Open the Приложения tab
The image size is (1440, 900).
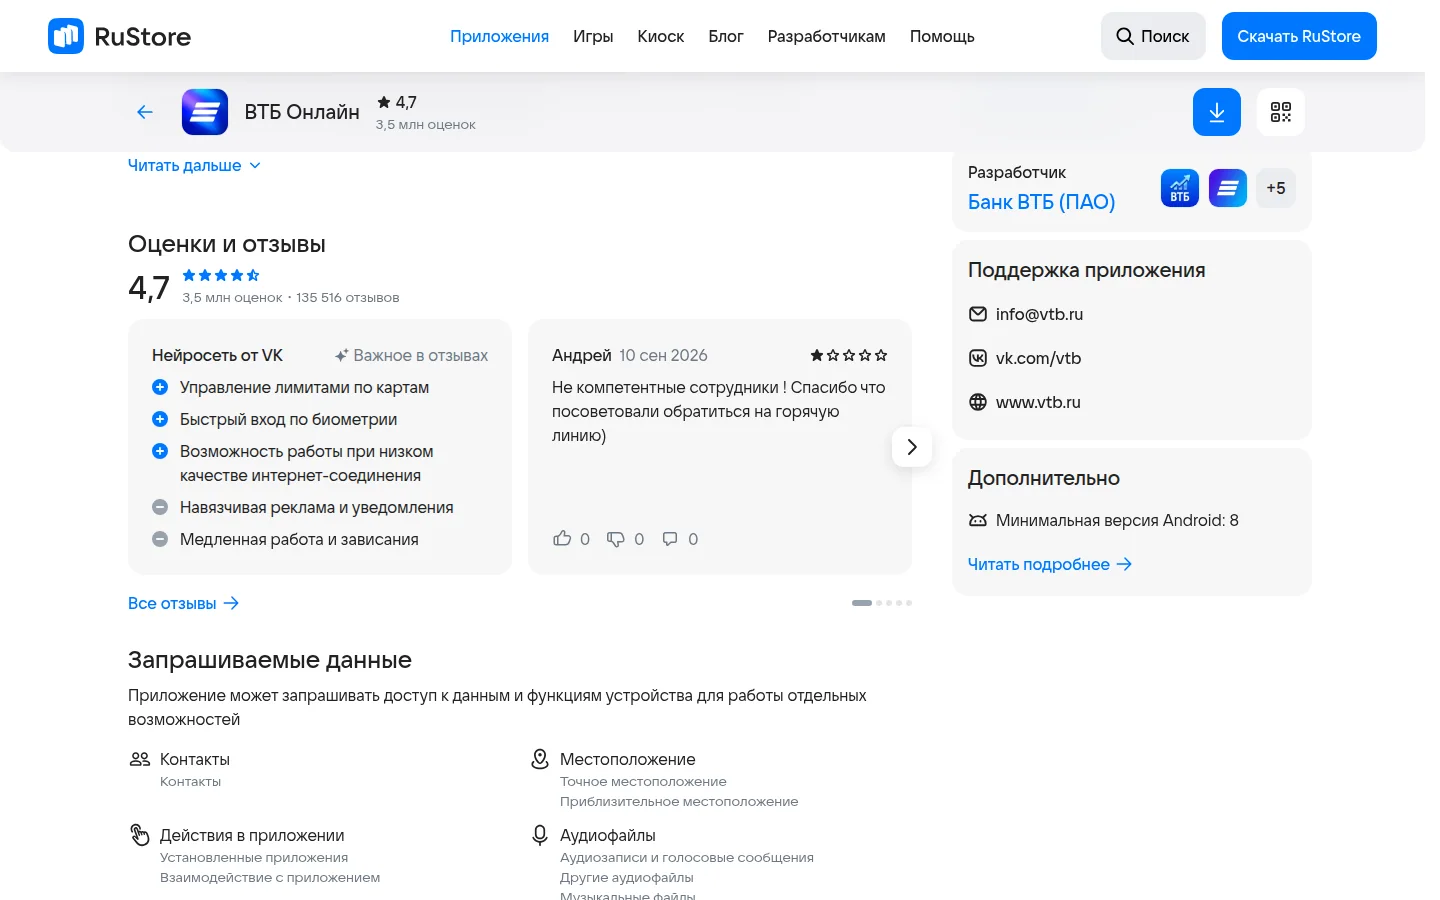coord(499,36)
